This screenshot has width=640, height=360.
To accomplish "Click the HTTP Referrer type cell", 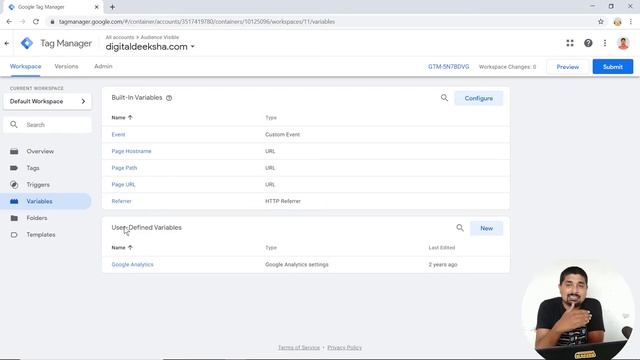I will pos(283,201).
